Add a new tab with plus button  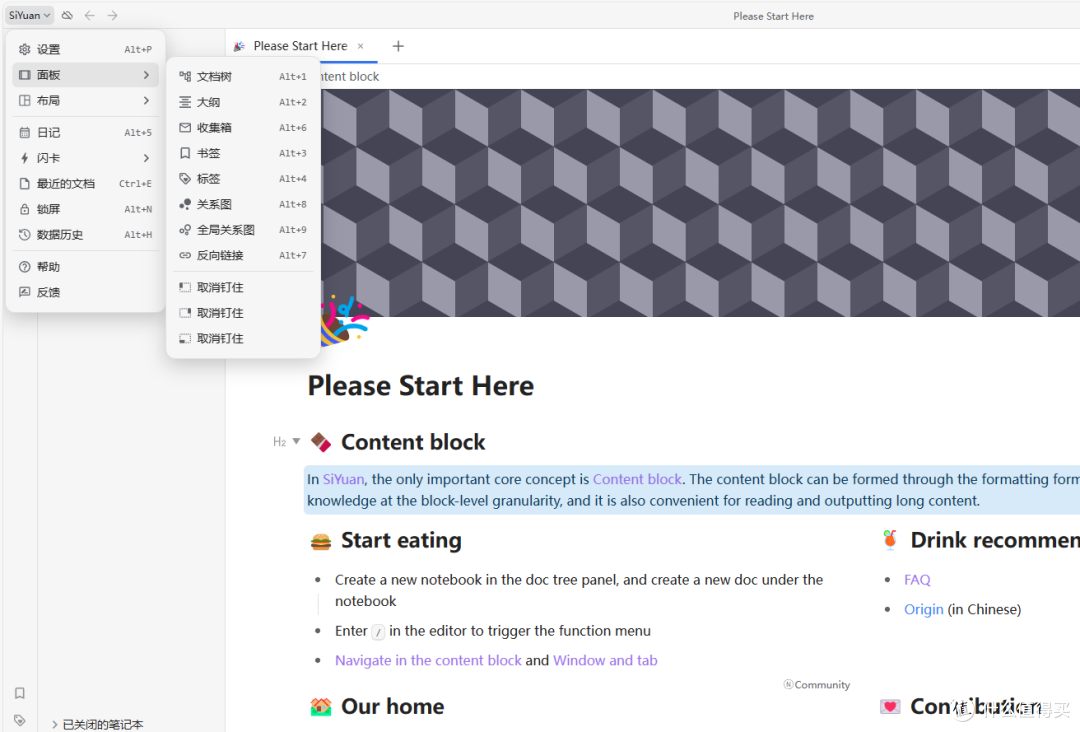pos(398,46)
